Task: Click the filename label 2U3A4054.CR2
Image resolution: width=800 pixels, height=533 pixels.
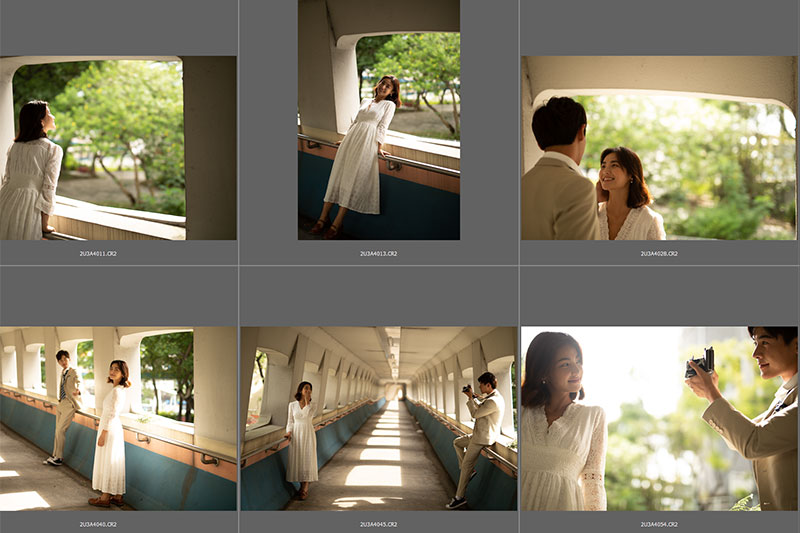Action: pos(659,524)
